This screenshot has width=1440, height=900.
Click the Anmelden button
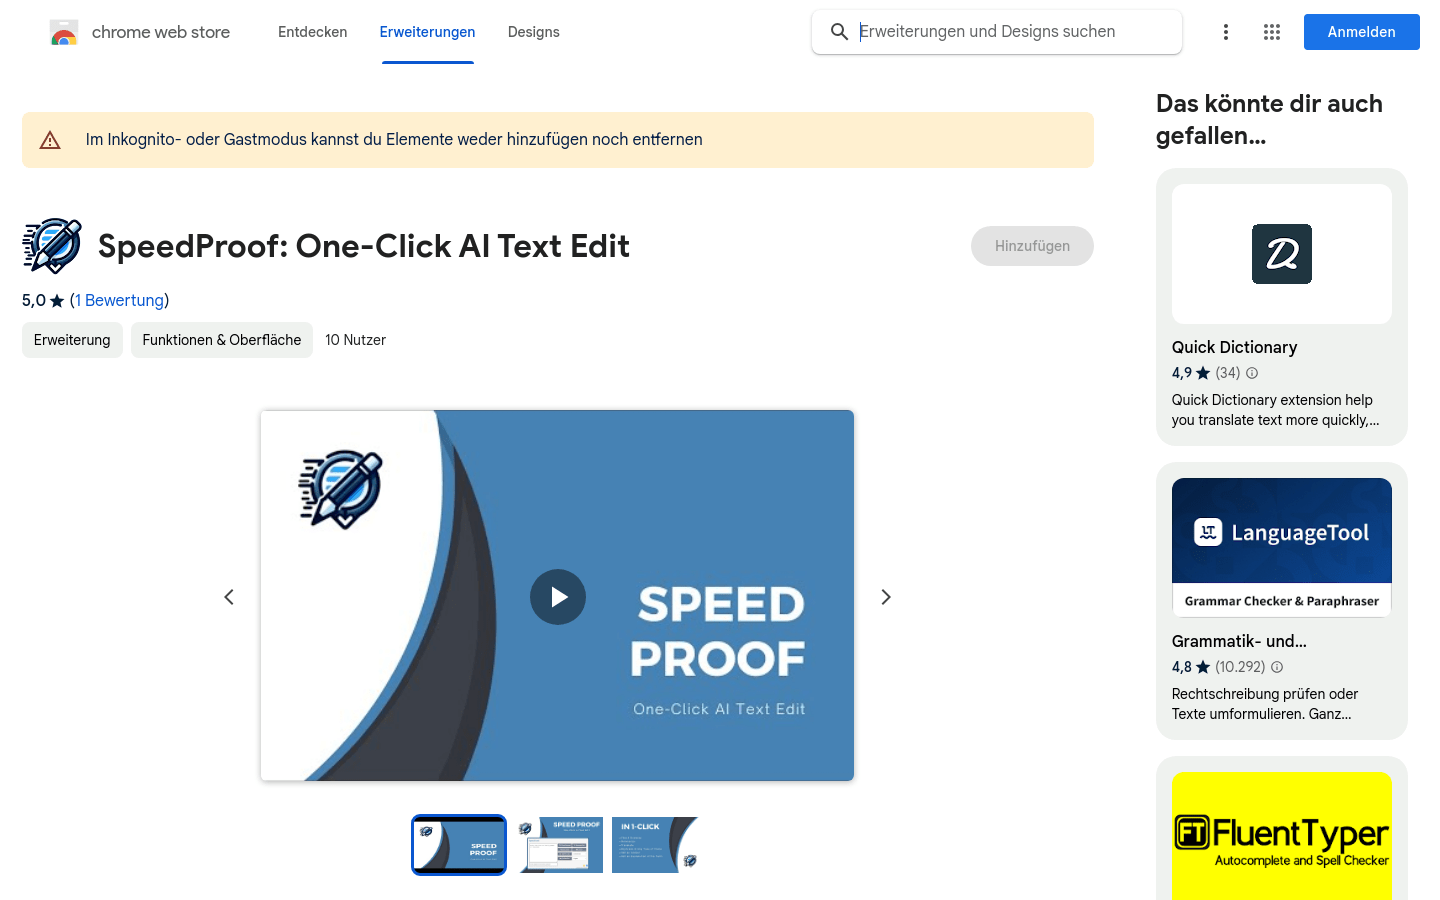pyautogui.click(x=1362, y=32)
